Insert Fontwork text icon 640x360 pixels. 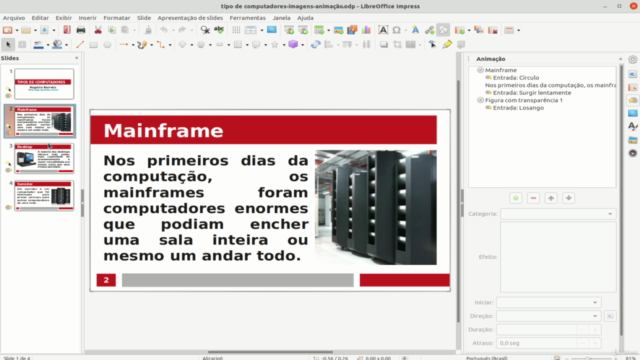tap(415, 30)
